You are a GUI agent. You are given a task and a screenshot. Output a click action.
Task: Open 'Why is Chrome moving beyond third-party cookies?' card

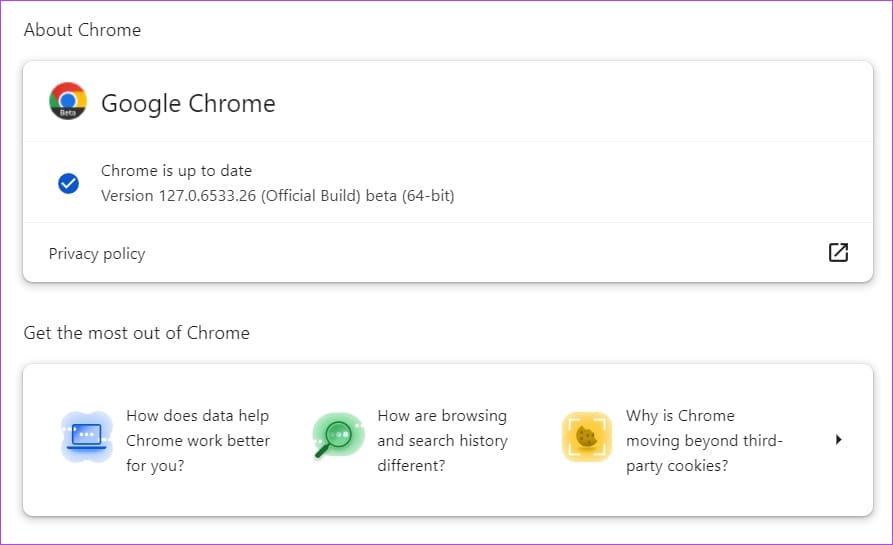(673, 440)
